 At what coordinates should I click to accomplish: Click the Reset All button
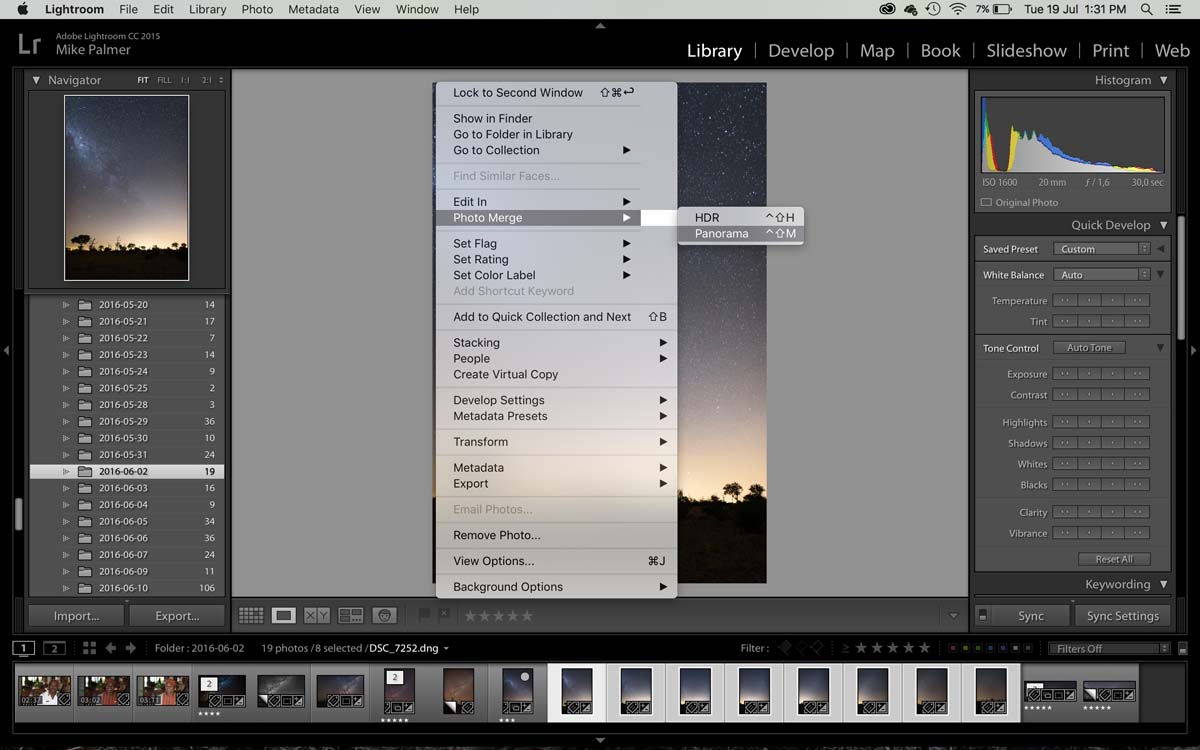[x=1114, y=559]
